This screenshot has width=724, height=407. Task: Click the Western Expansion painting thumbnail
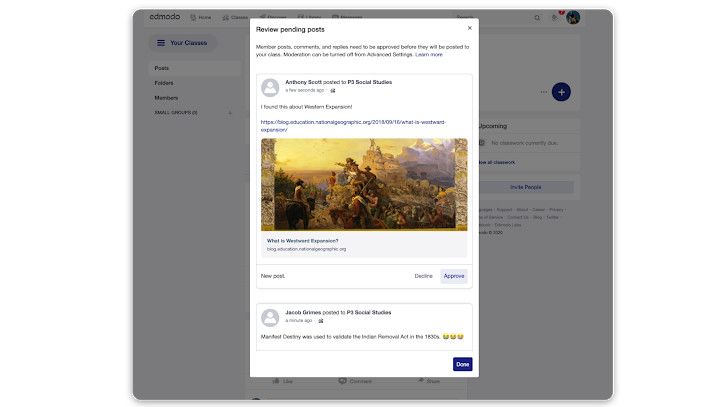tap(364, 184)
